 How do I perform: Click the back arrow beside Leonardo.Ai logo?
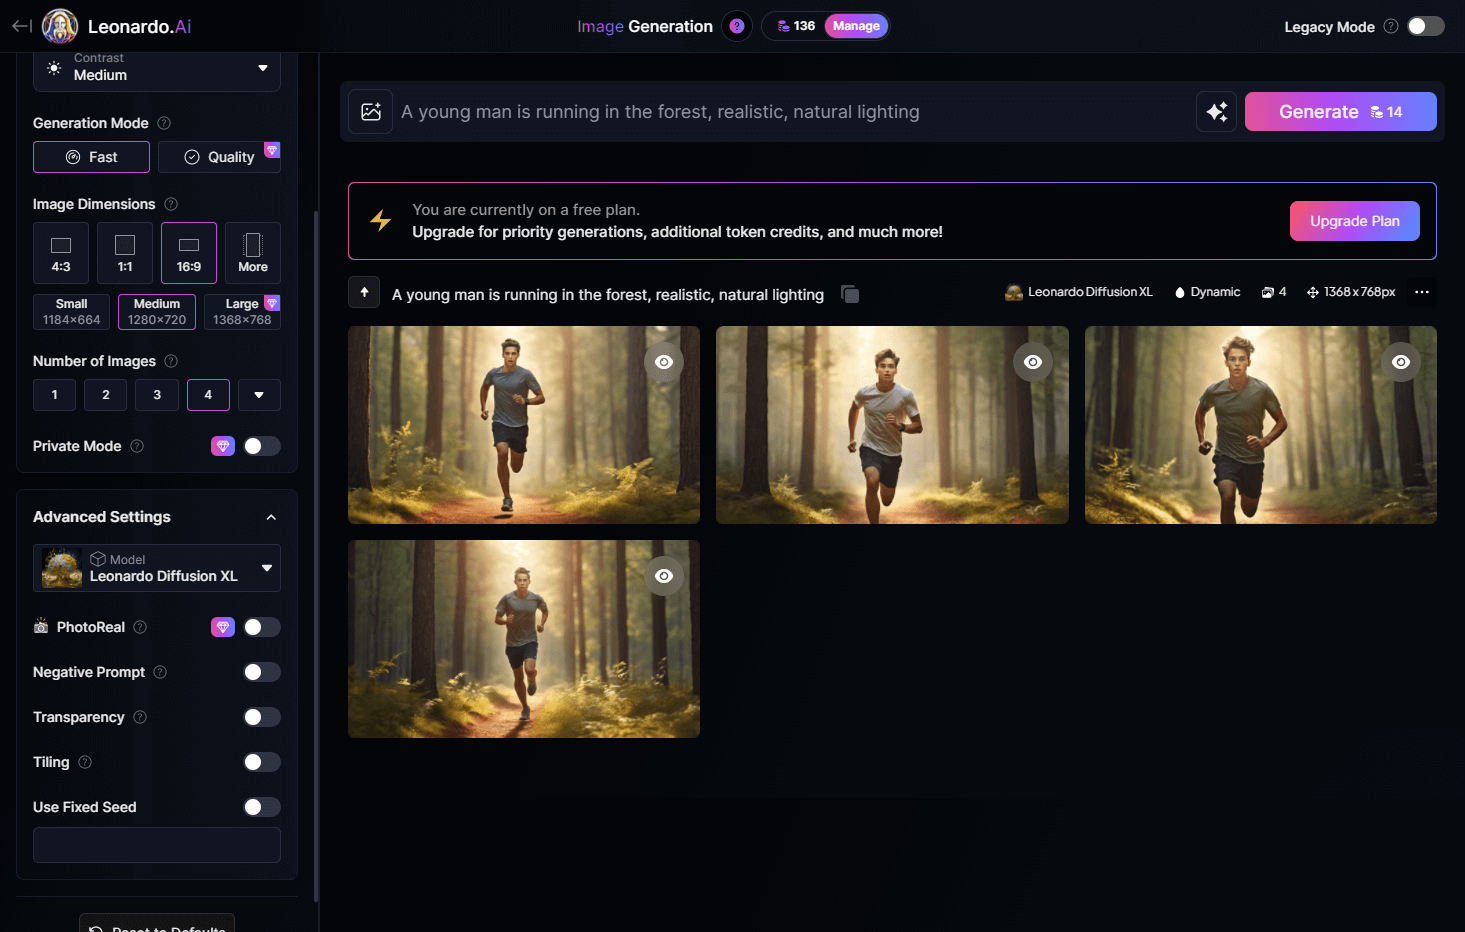[21, 26]
